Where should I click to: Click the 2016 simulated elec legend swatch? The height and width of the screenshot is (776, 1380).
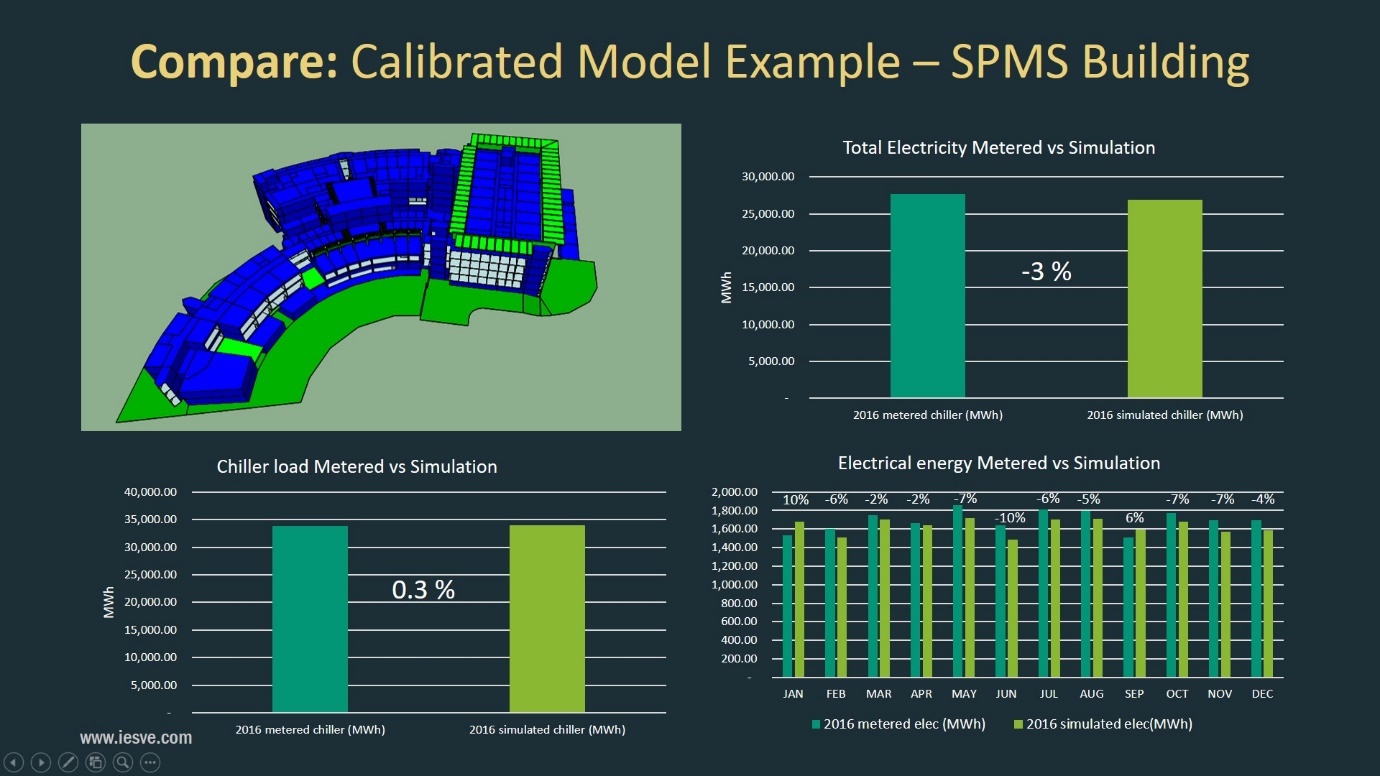[x=1019, y=724]
